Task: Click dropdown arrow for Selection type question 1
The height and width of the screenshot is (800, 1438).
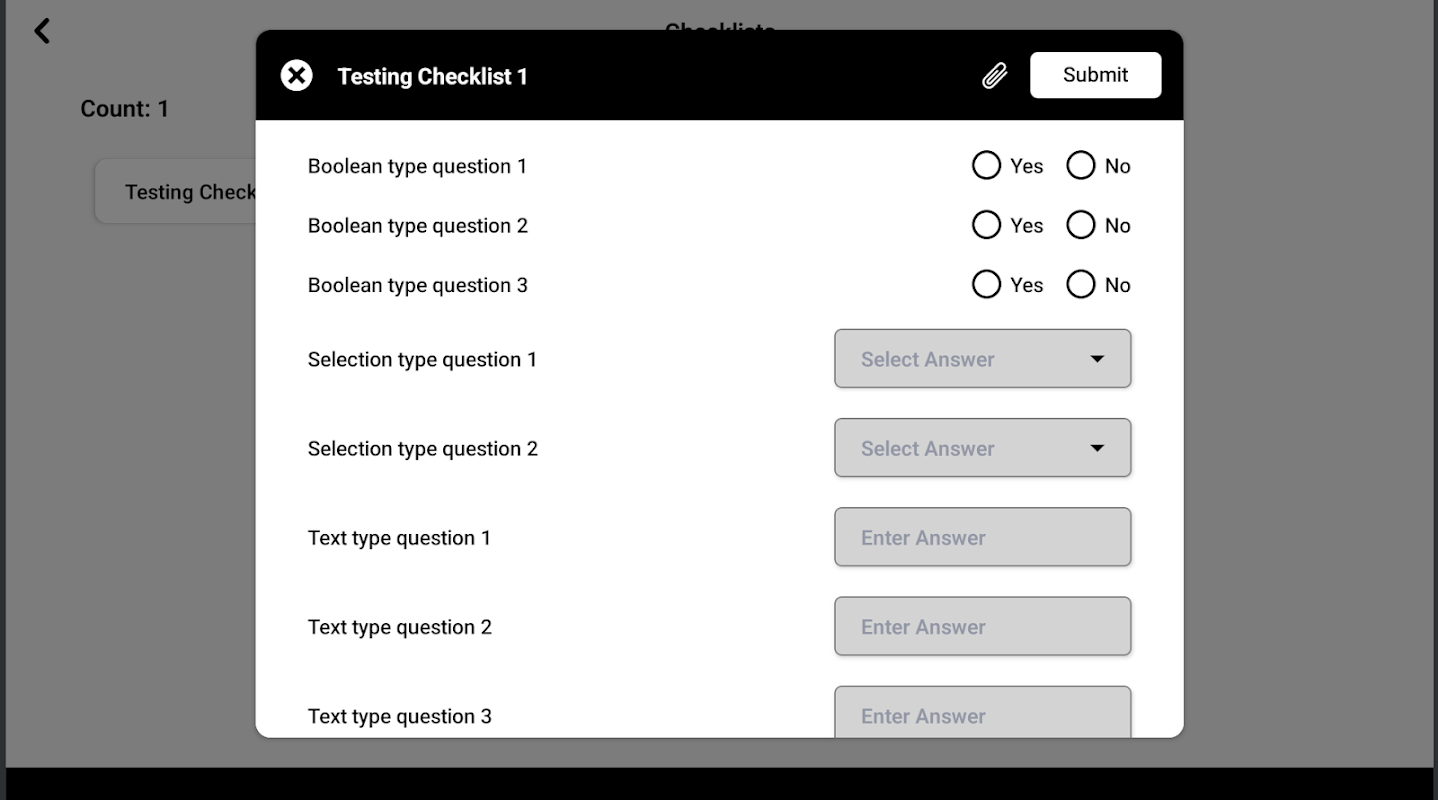Action: [x=1097, y=359]
